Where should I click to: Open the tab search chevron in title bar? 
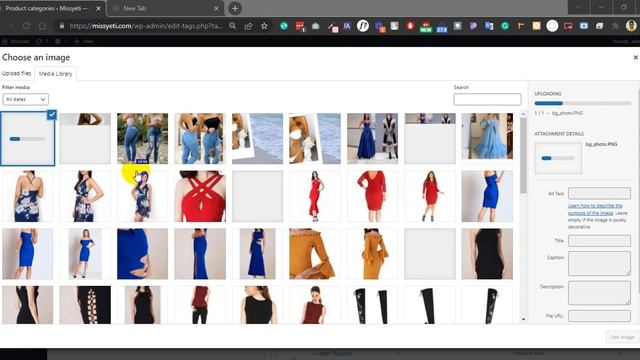(578, 8)
